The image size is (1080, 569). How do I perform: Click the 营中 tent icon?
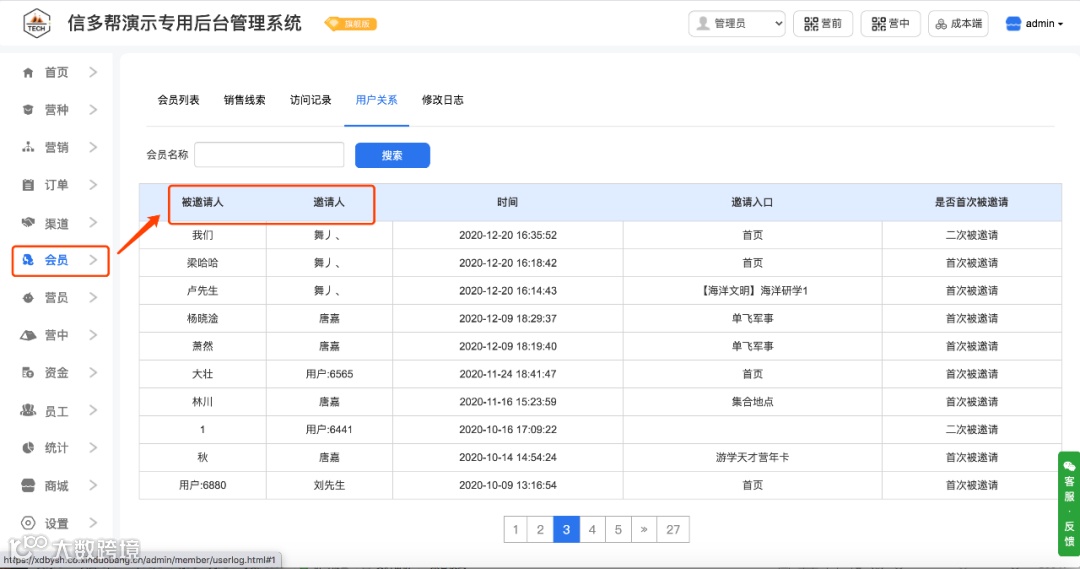28,335
